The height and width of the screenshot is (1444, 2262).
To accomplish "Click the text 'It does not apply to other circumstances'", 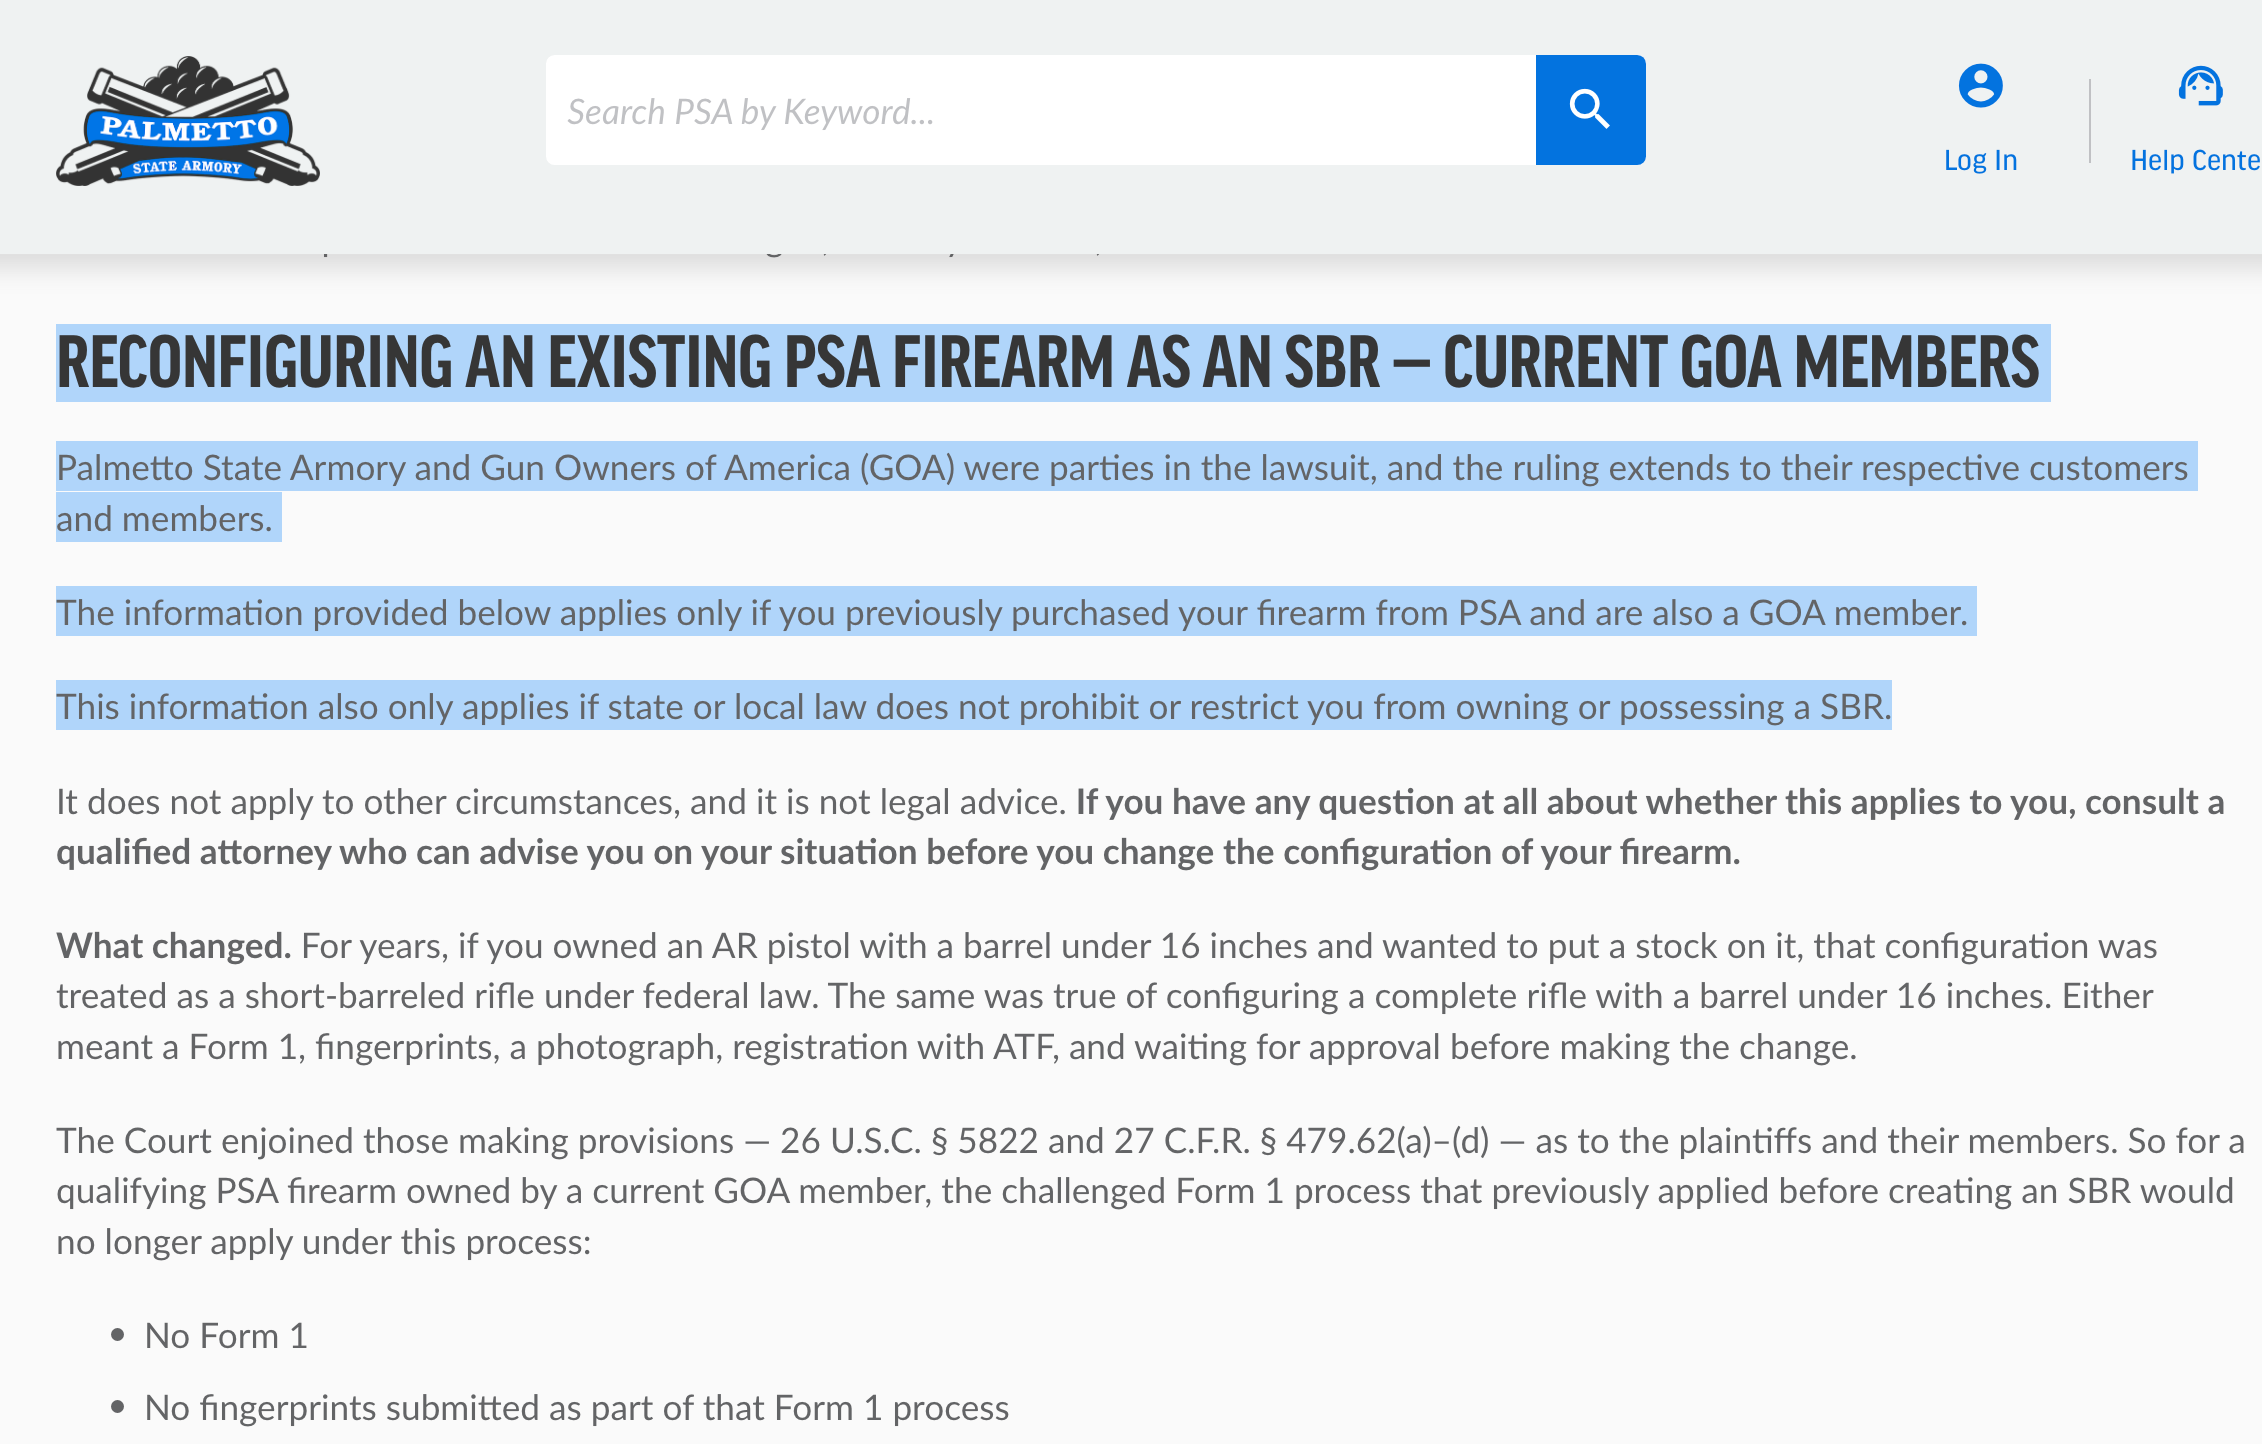I will (561, 801).
